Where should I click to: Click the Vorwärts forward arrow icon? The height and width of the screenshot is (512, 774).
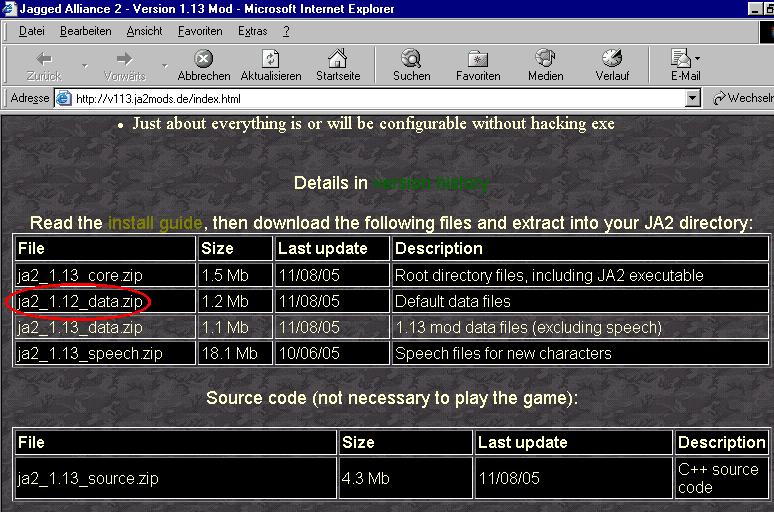124,59
